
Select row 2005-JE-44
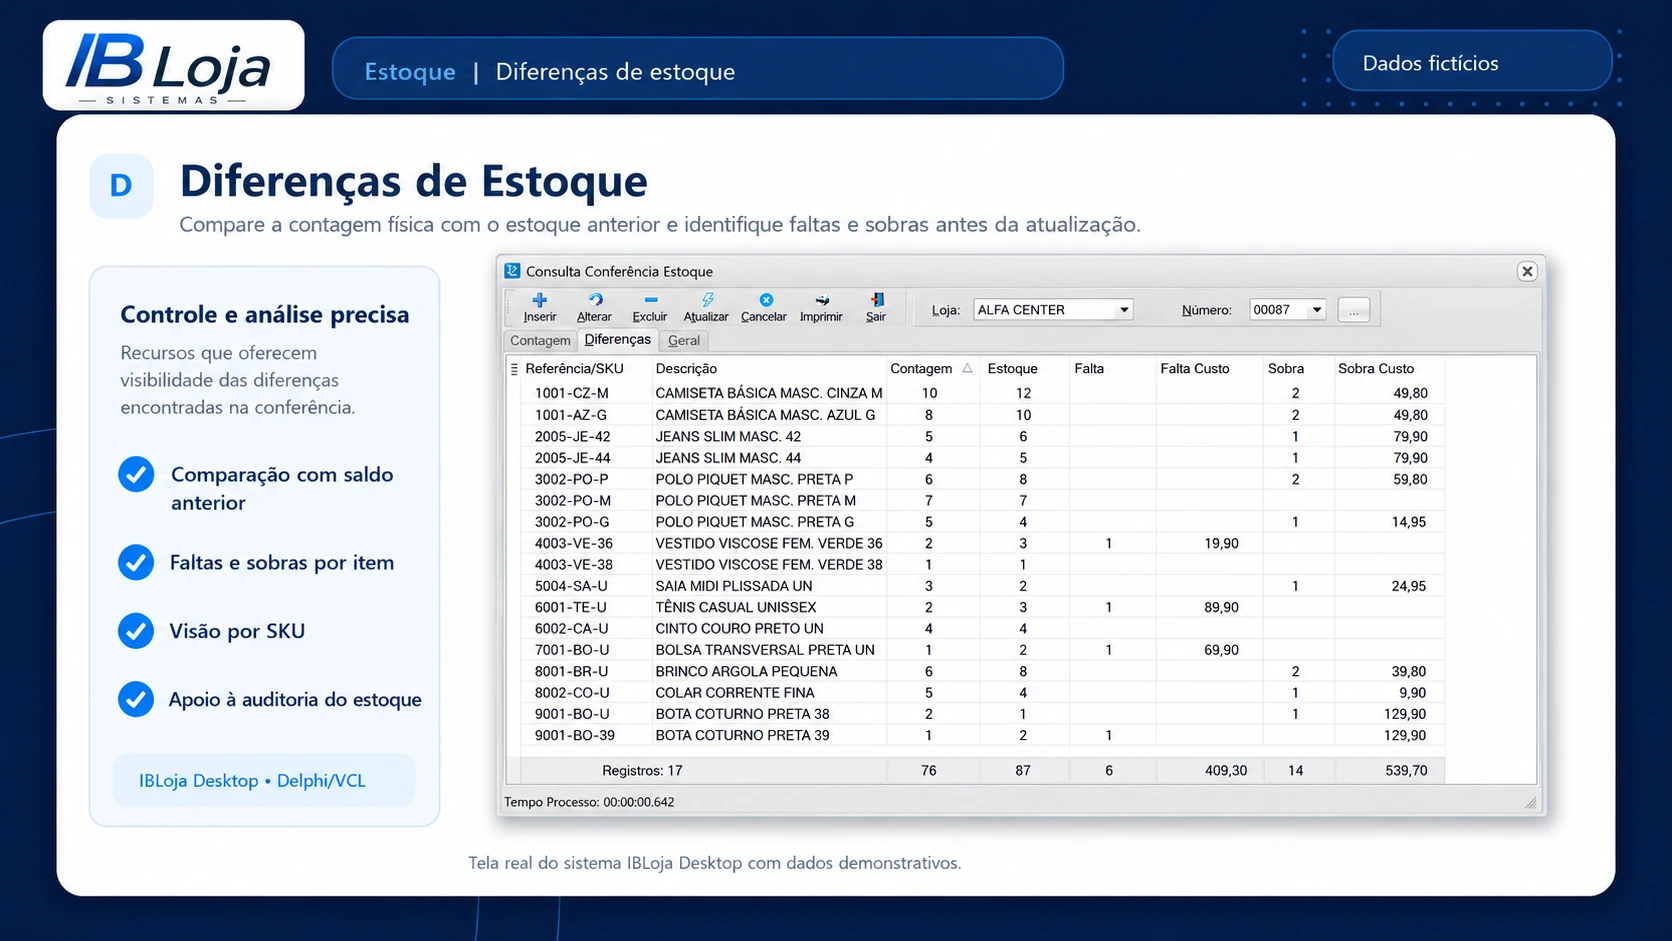click(x=981, y=458)
